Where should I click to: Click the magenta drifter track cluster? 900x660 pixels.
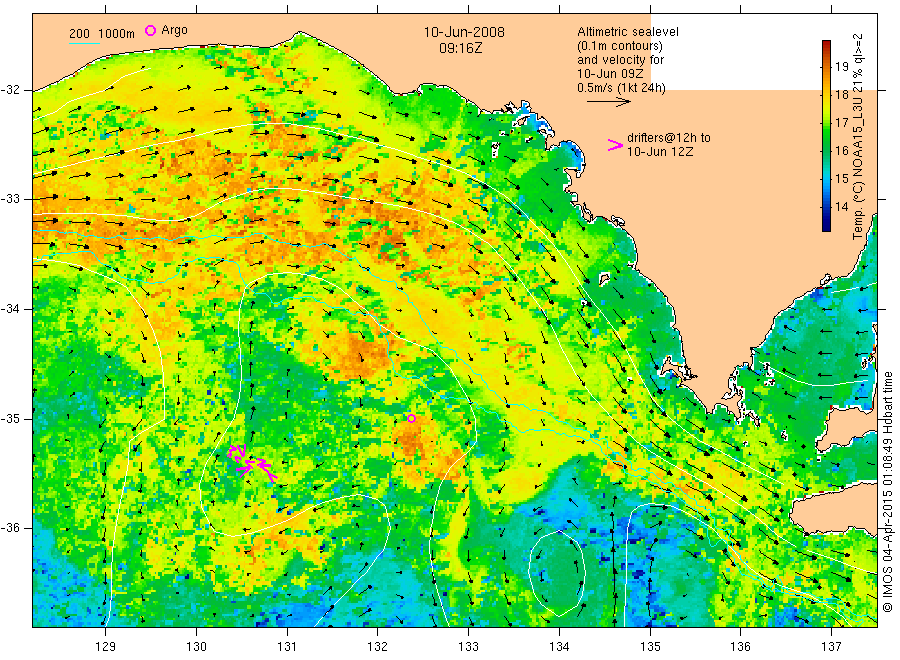252,461
